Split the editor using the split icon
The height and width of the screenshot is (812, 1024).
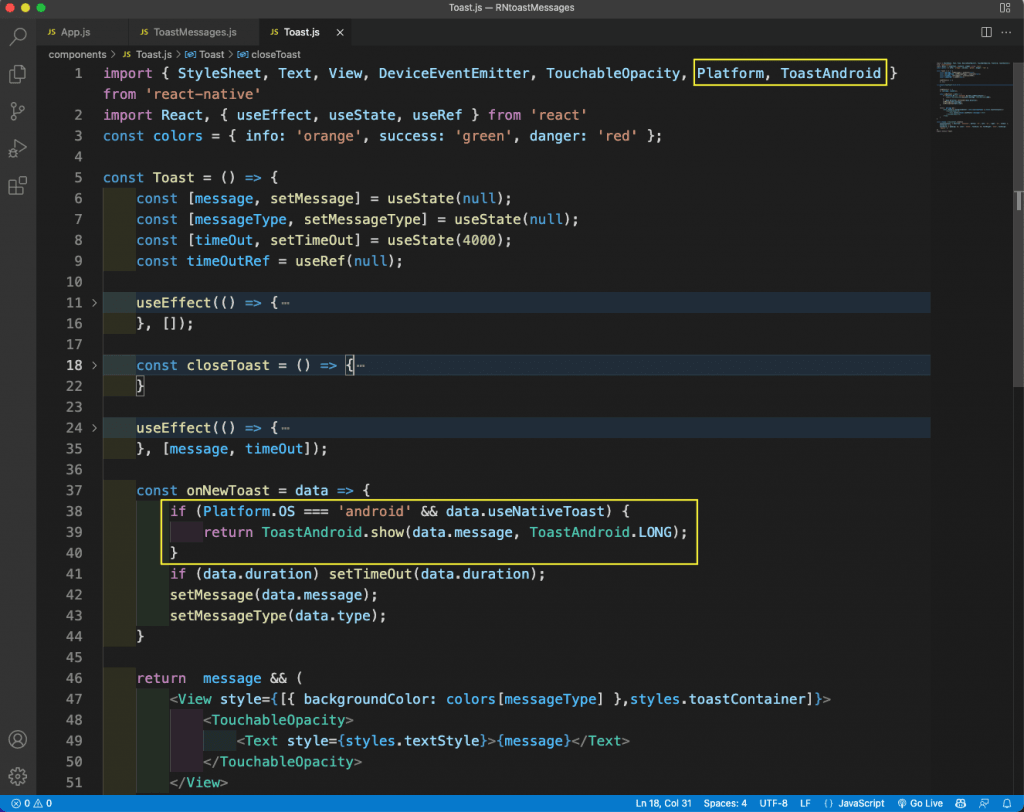(x=986, y=31)
